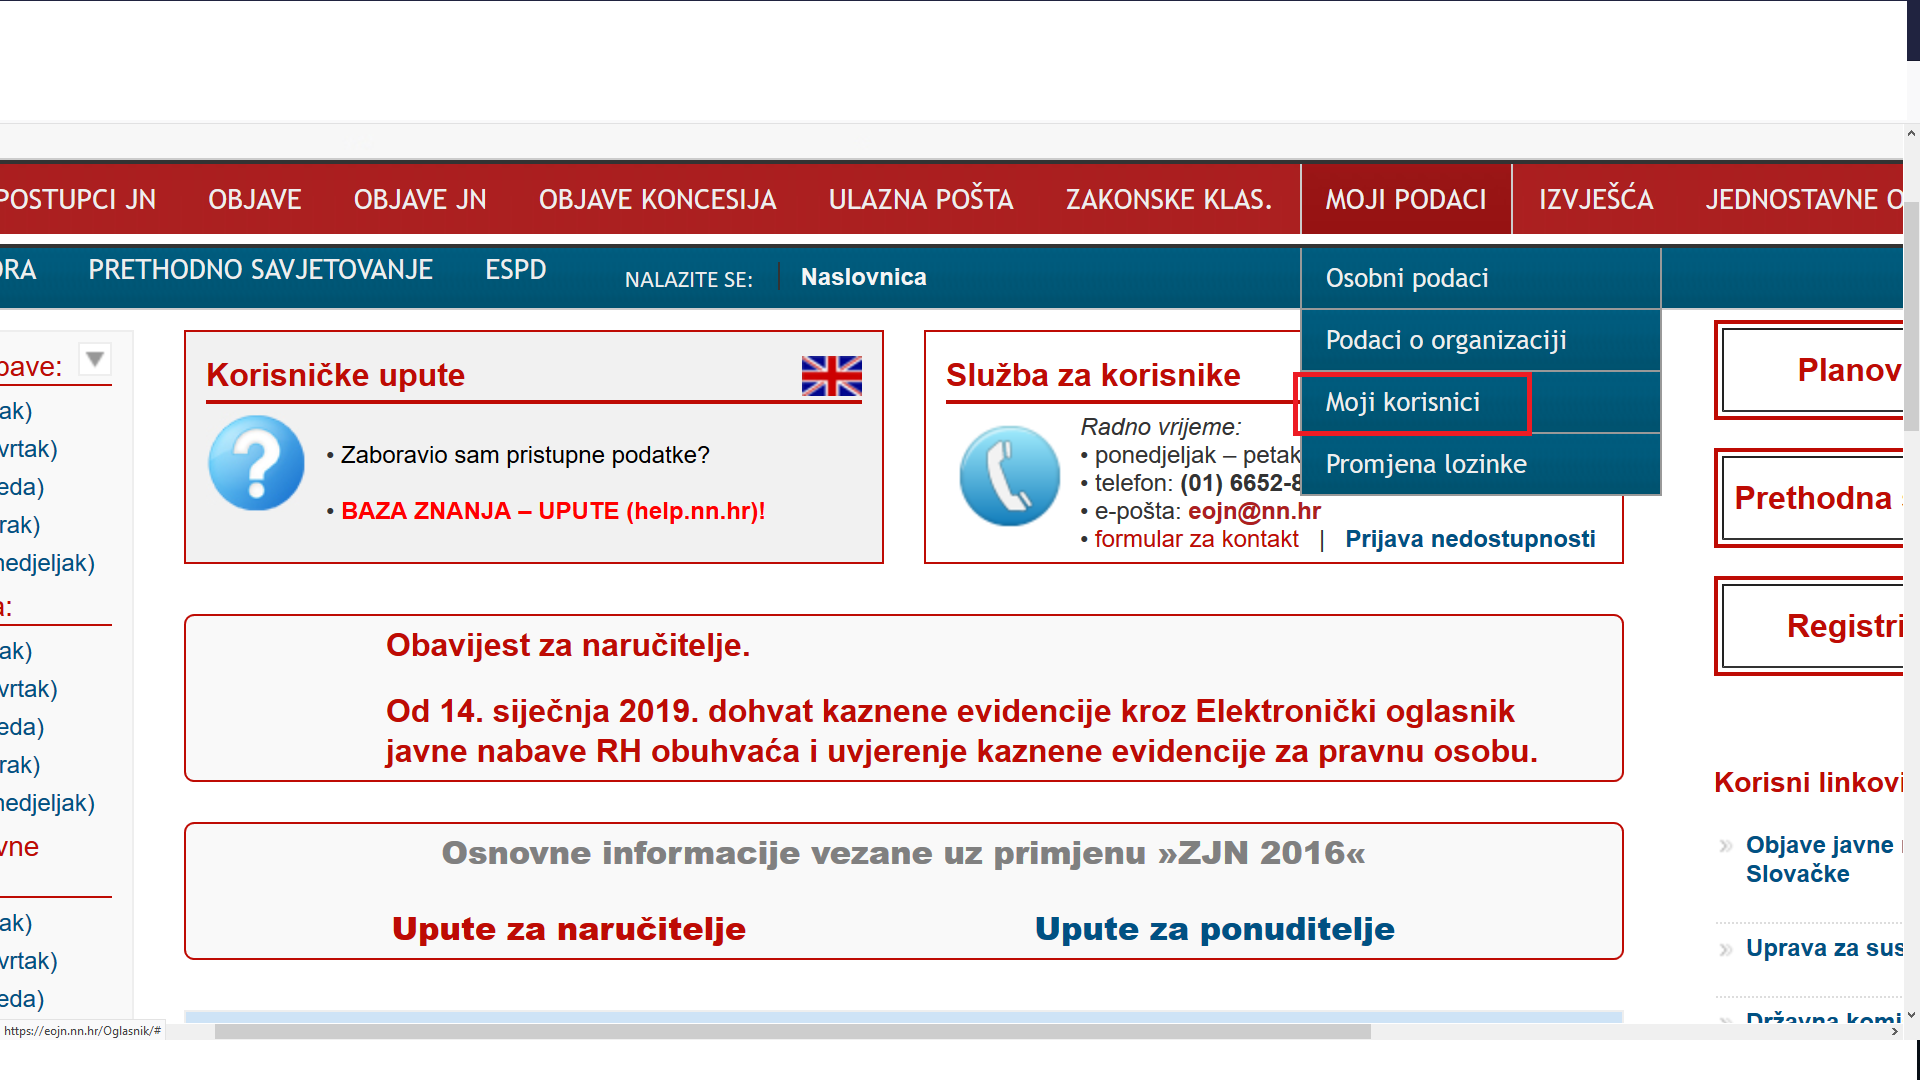Select Promjena lozinke option
The width and height of the screenshot is (1920, 1080).
pyautogui.click(x=1481, y=464)
